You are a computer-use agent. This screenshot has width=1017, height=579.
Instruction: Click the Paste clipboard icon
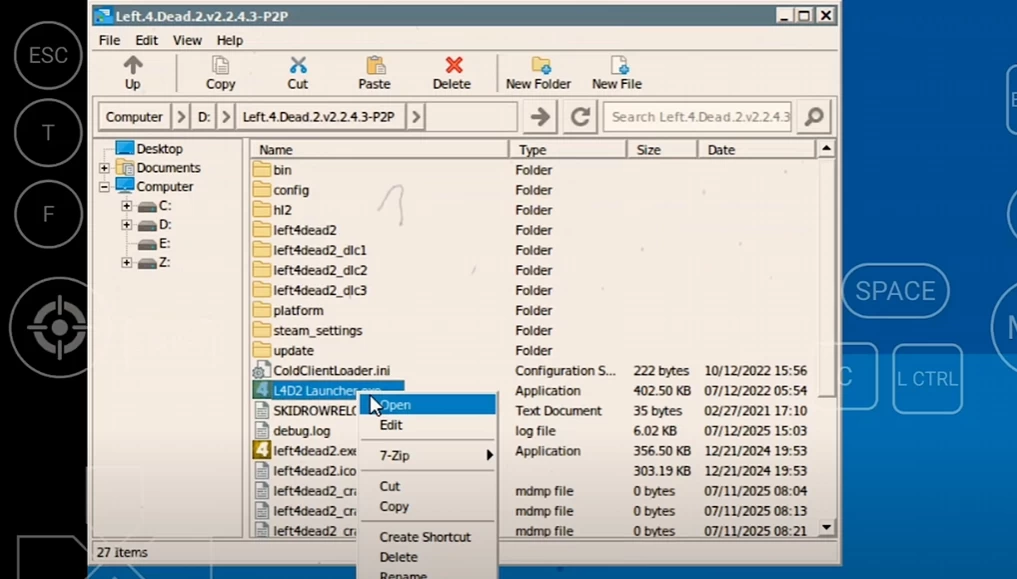[375, 66]
